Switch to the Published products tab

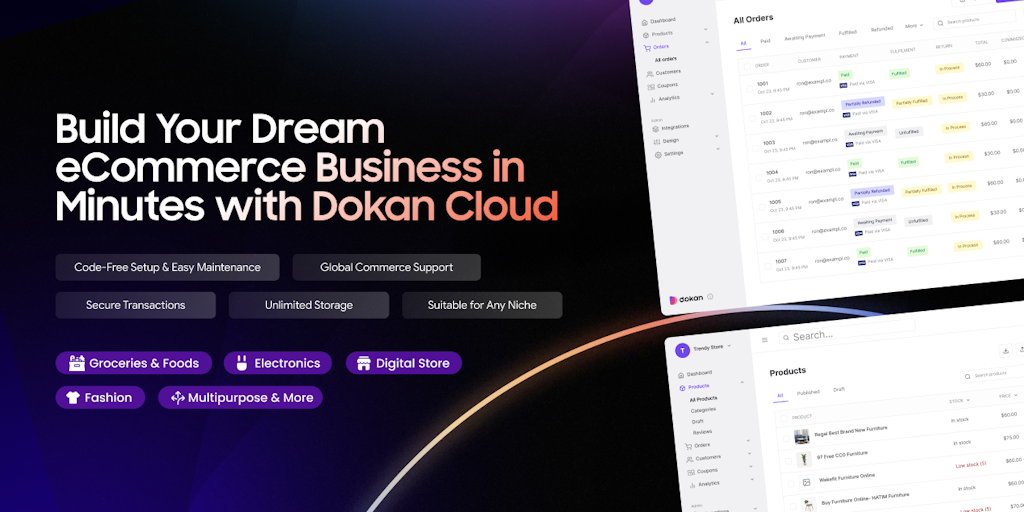pos(808,392)
